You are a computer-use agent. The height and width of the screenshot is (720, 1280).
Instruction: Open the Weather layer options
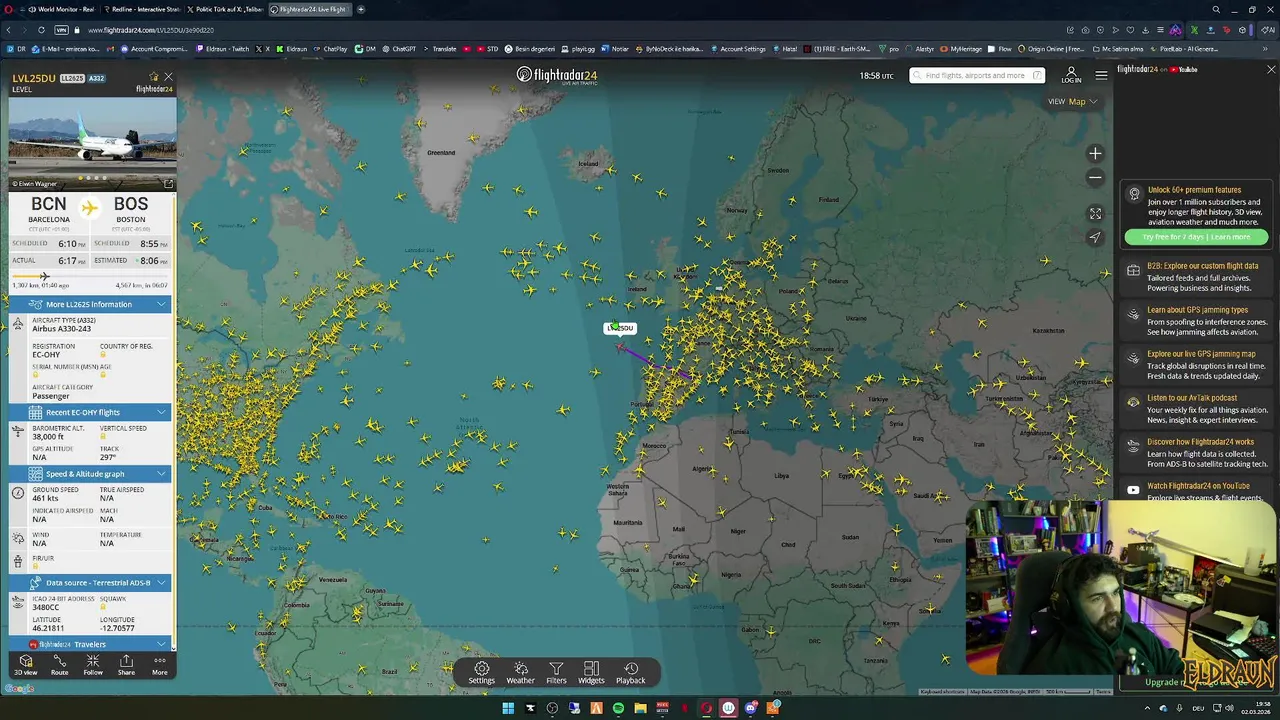point(520,673)
